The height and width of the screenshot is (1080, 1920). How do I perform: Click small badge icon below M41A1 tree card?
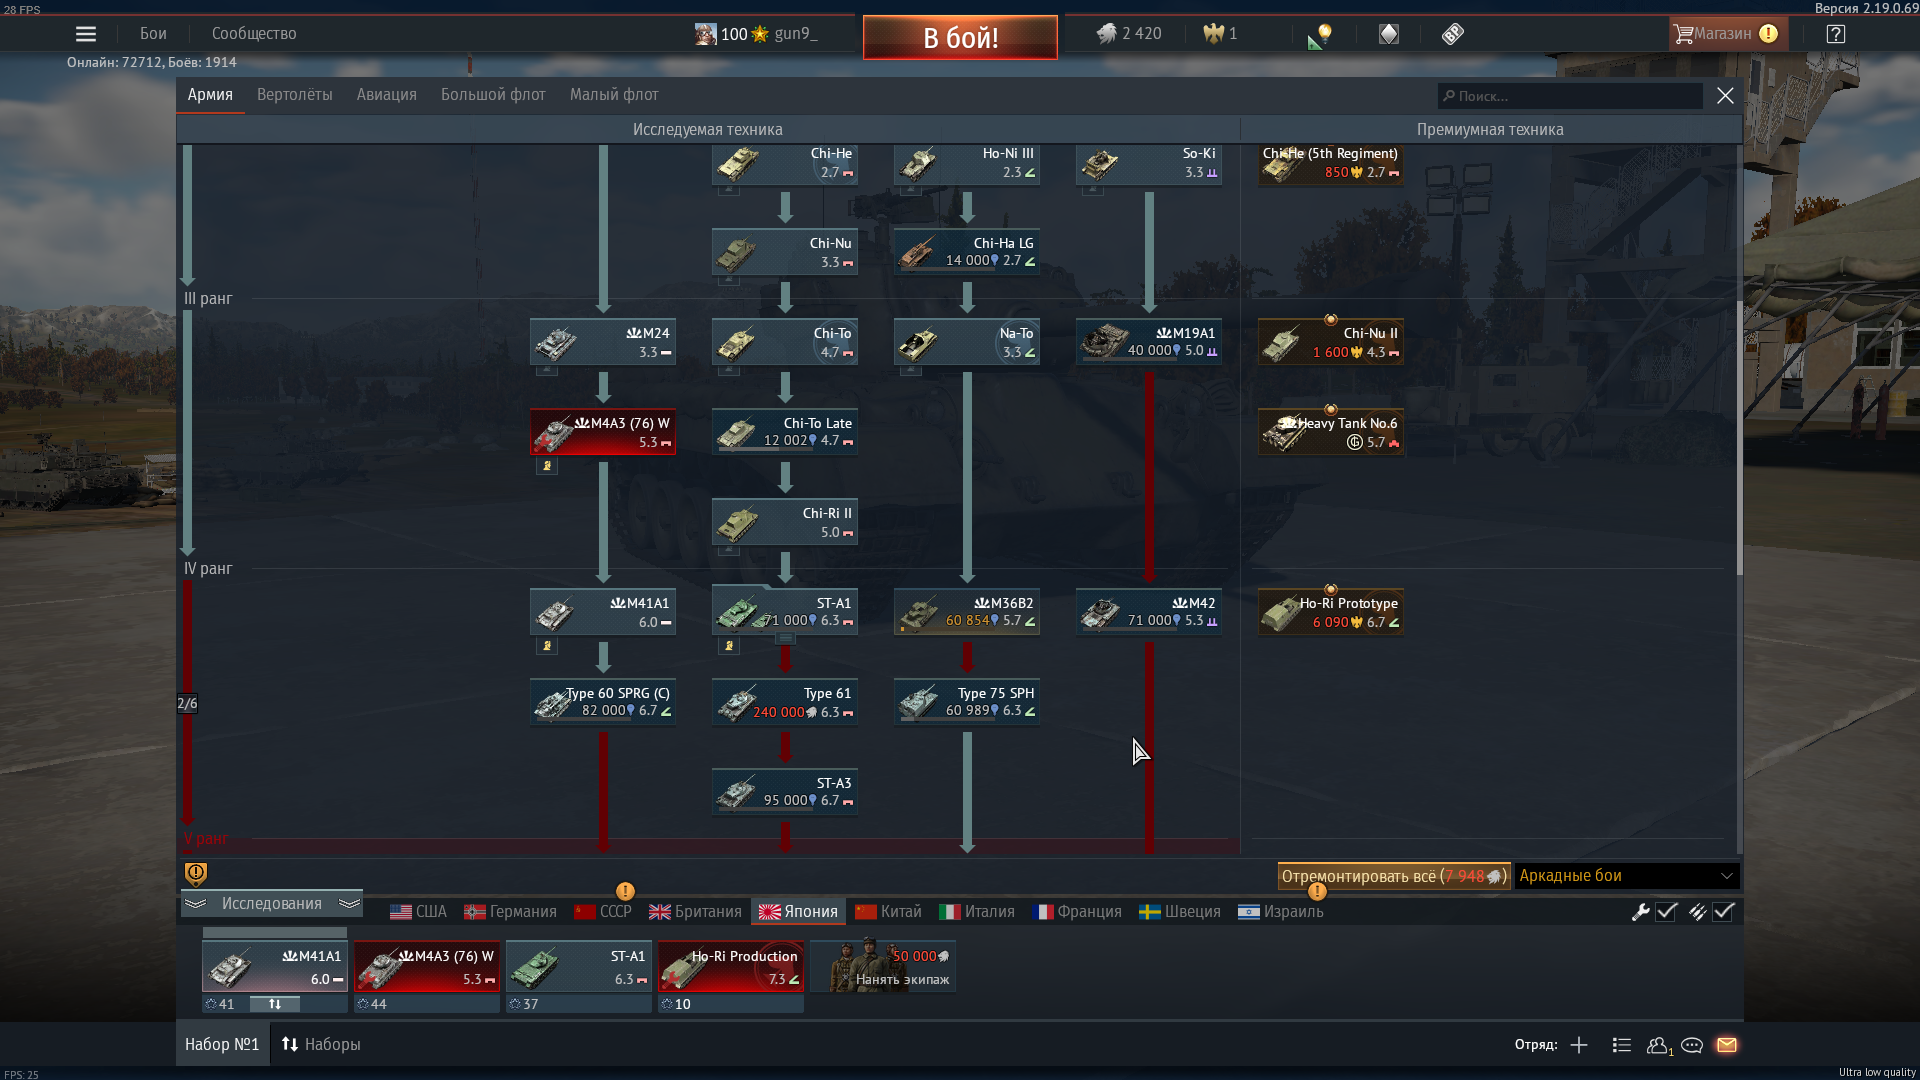[547, 646]
